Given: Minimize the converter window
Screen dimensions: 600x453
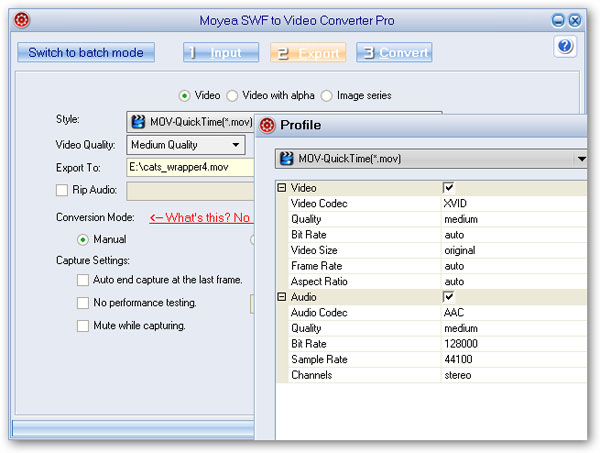Looking at the screenshot, I should [x=558, y=20].
